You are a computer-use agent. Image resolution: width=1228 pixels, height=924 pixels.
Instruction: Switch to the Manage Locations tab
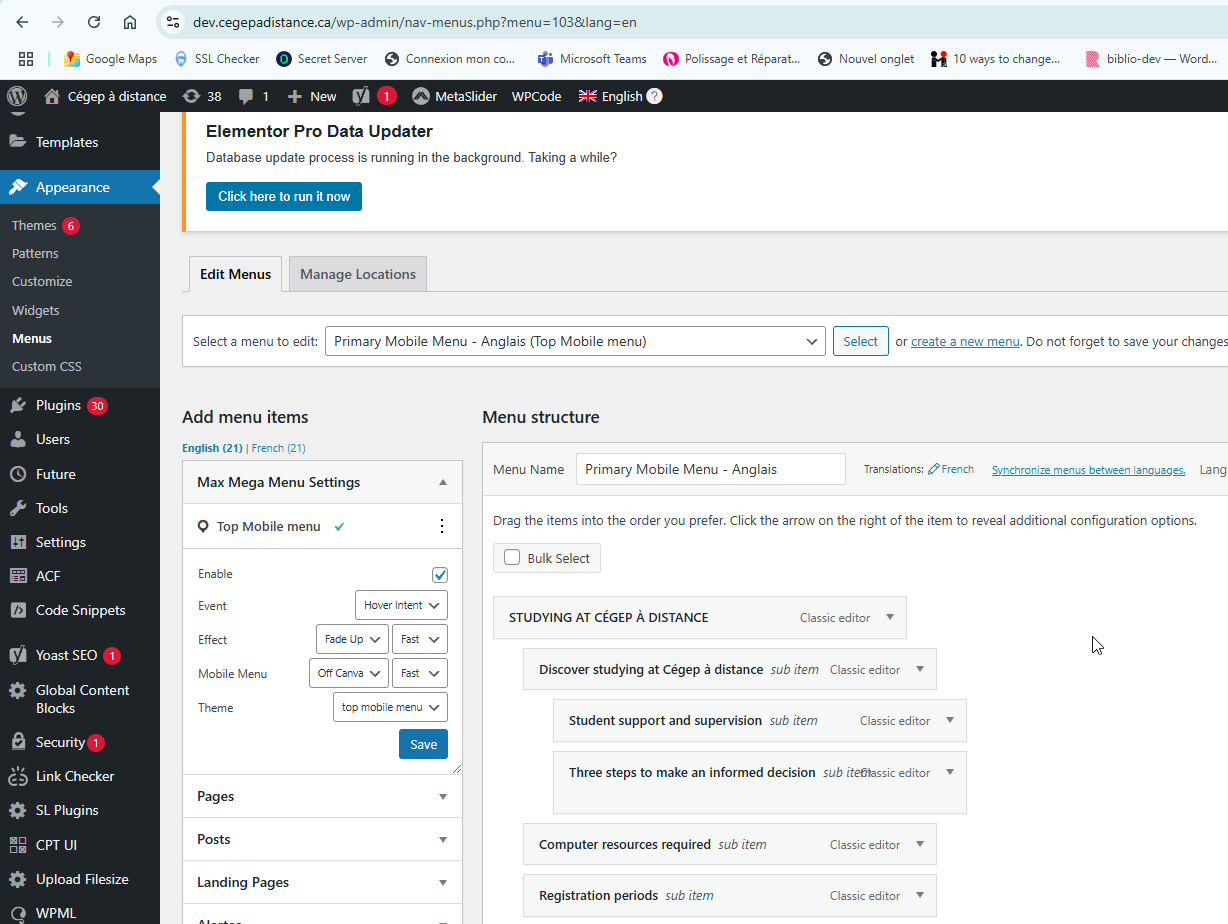pyautogui.click(x=357, y=274)
